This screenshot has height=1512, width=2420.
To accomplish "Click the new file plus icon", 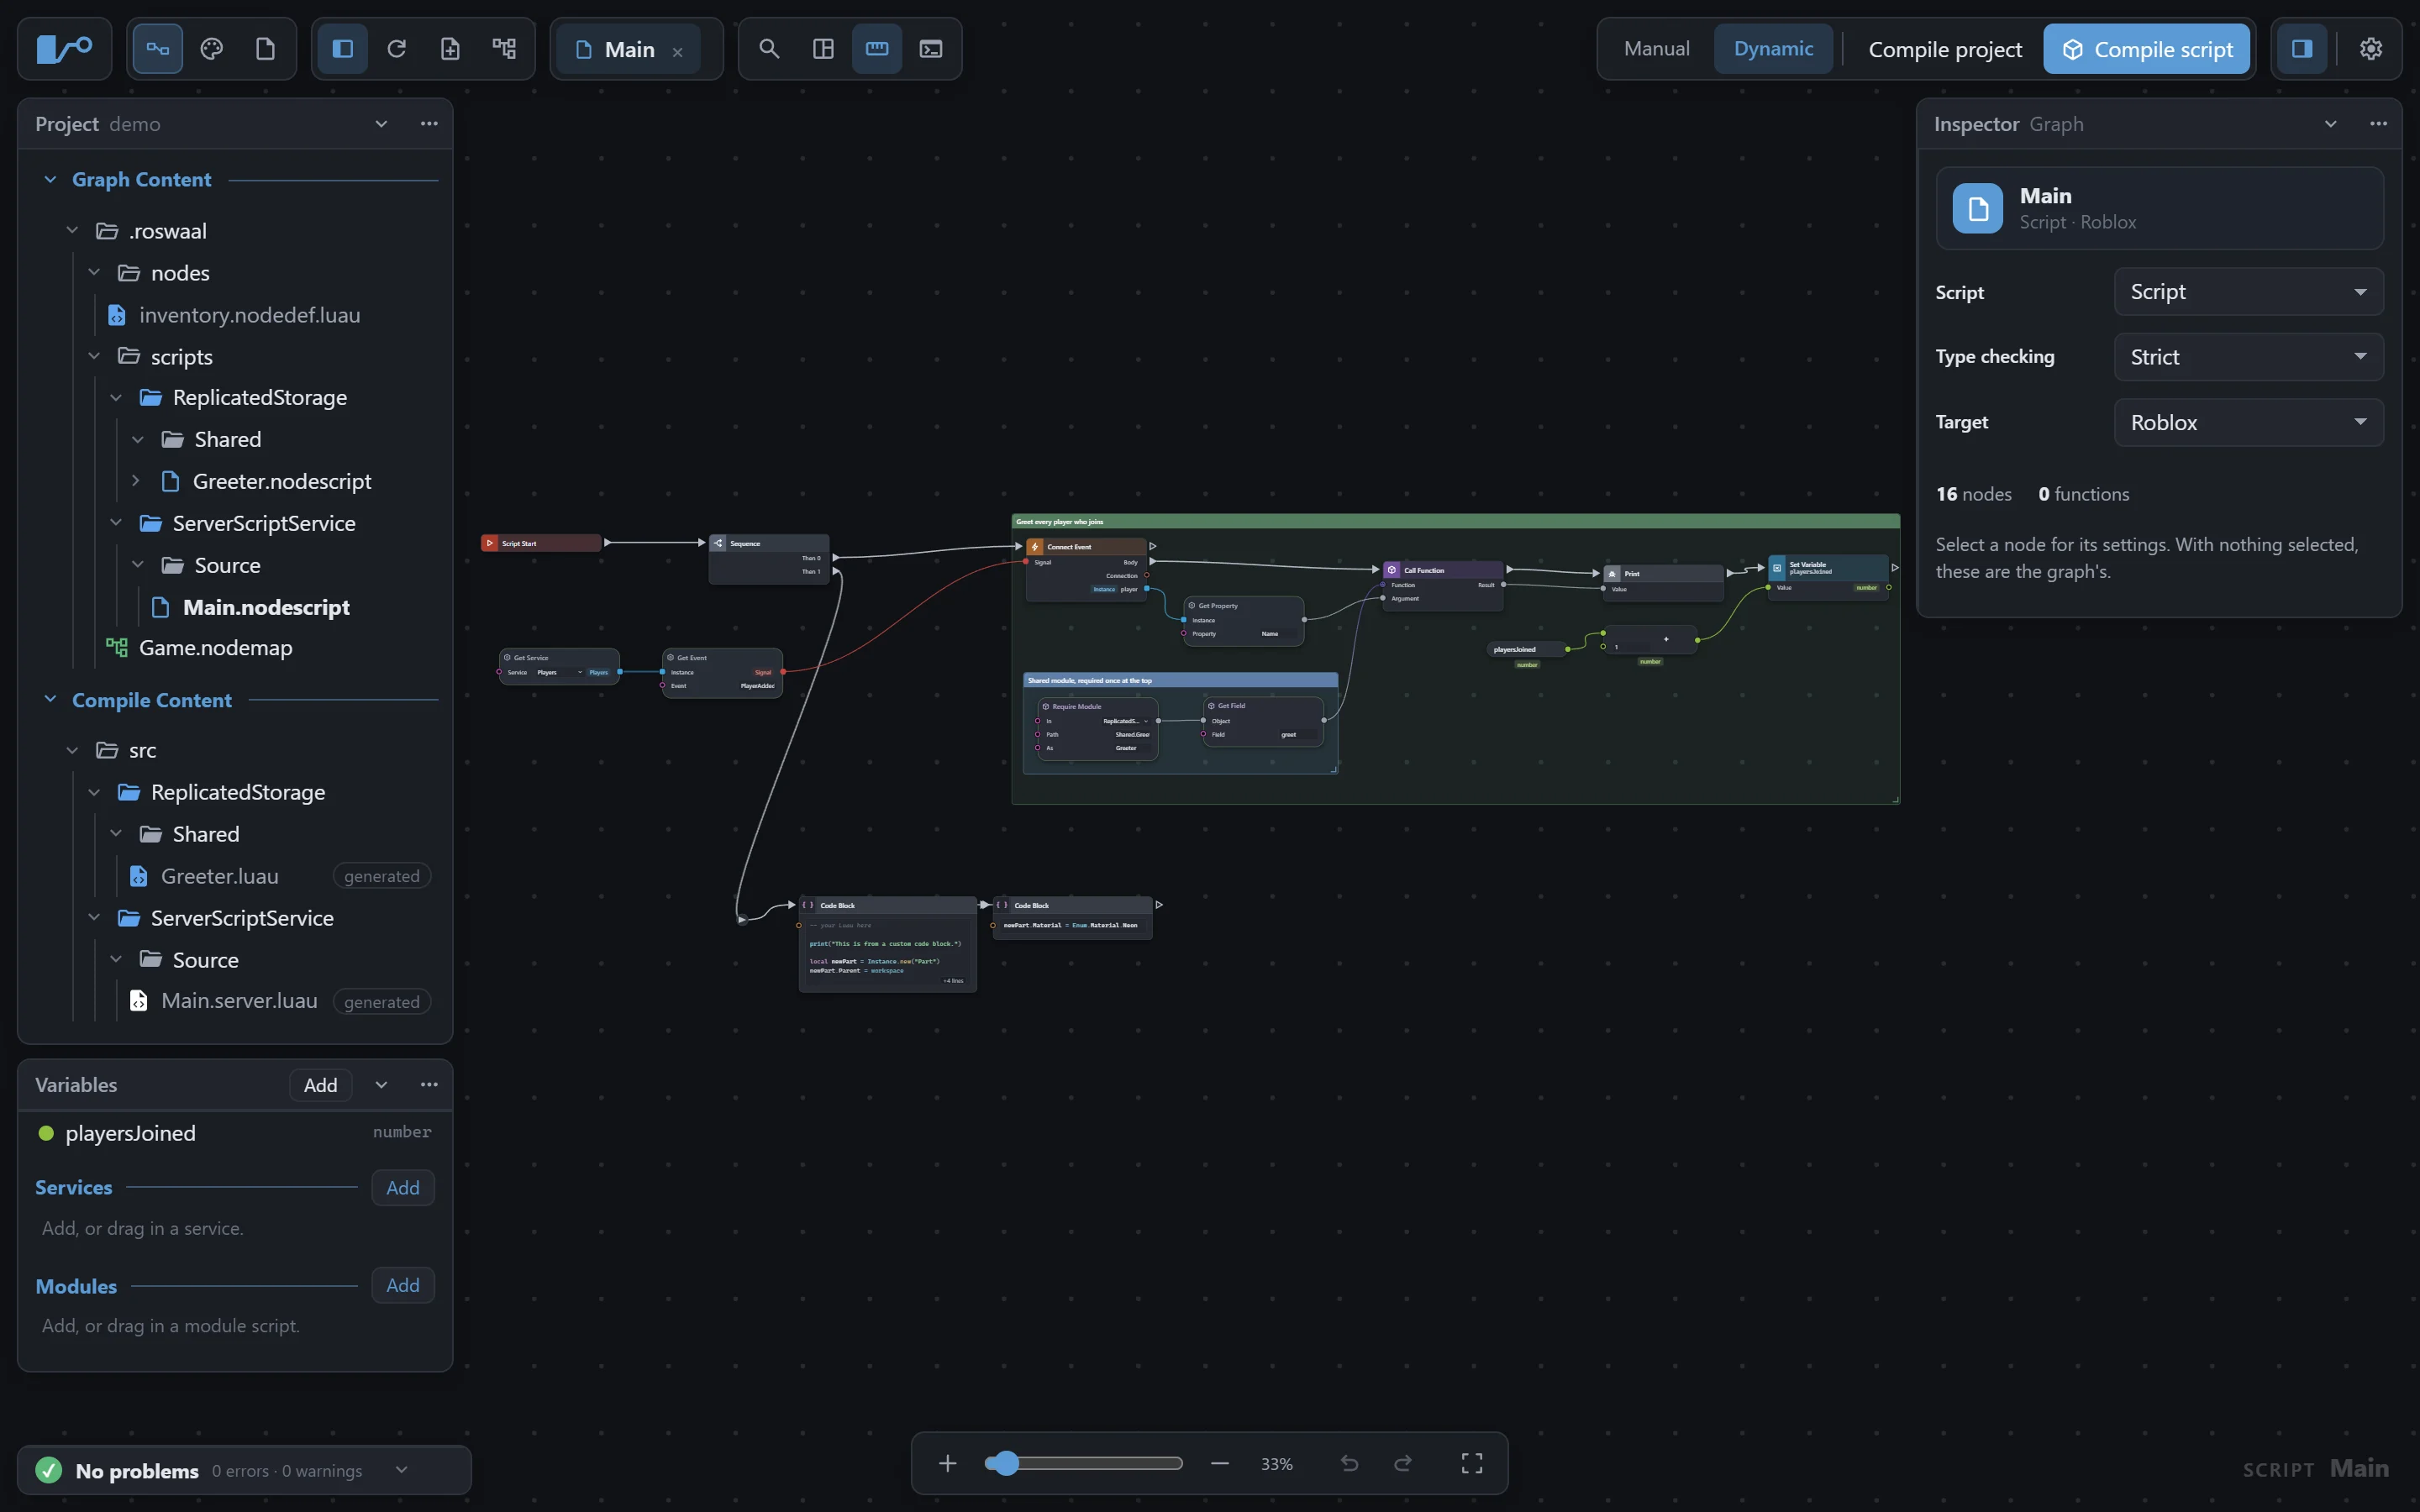I will coord(450,48).
